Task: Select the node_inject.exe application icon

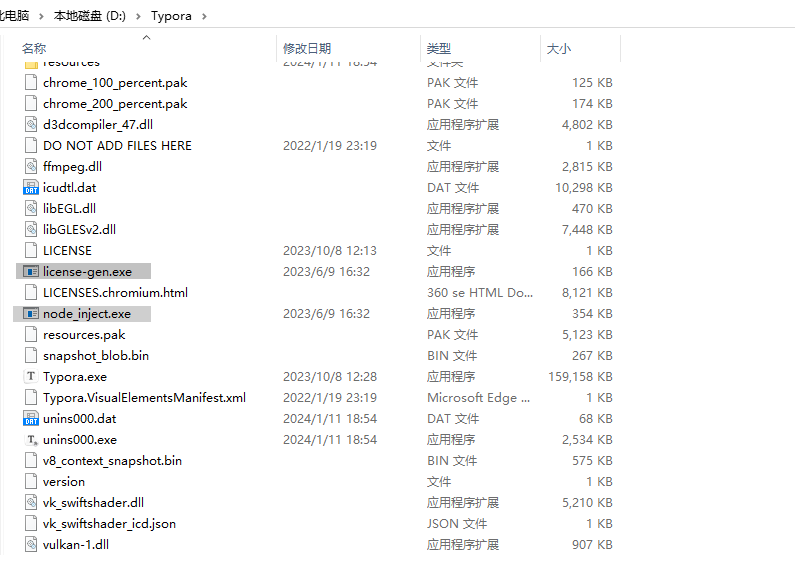Action: 31,314
